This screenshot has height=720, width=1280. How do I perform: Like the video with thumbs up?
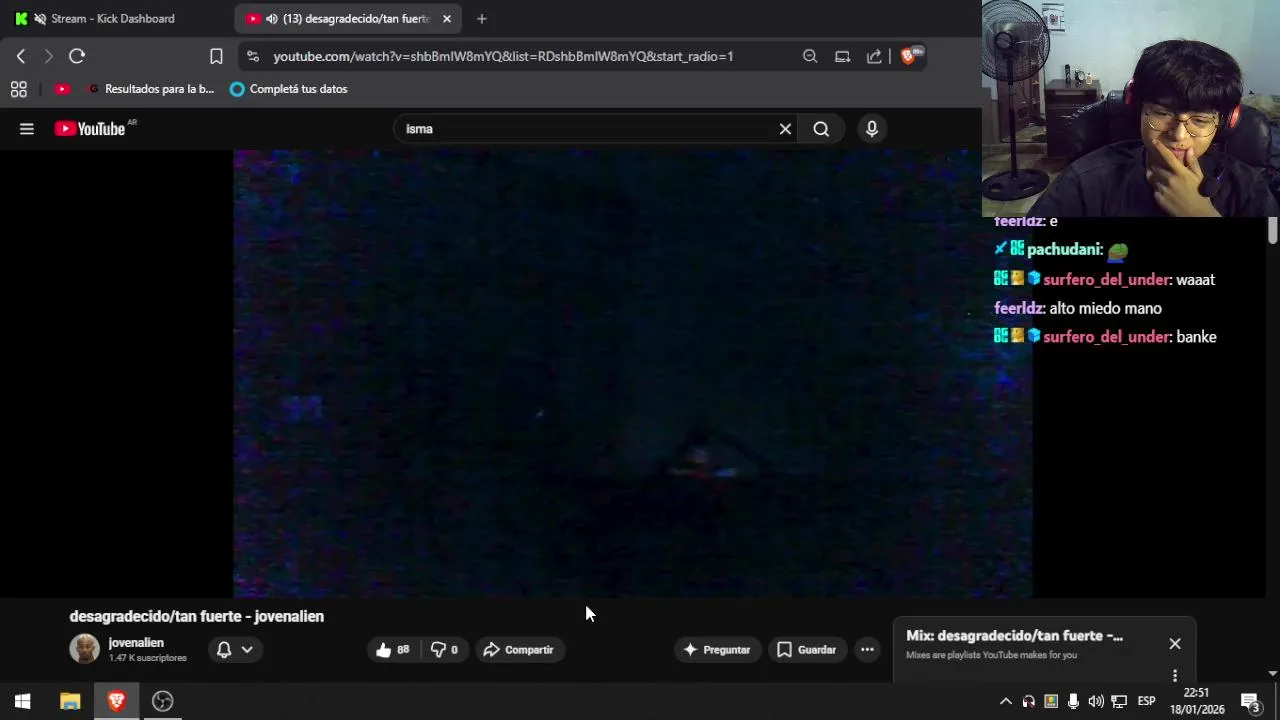393,650
